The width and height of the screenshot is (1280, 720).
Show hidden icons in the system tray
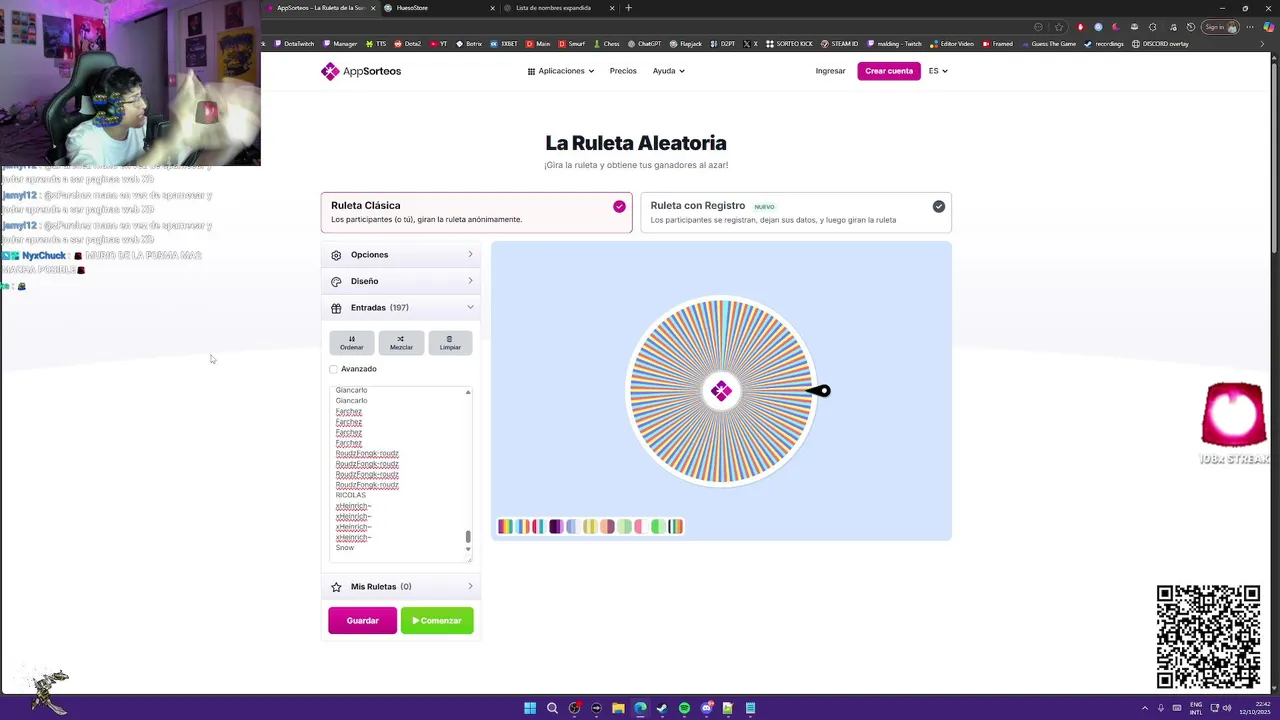click(x=1145, y=708)
